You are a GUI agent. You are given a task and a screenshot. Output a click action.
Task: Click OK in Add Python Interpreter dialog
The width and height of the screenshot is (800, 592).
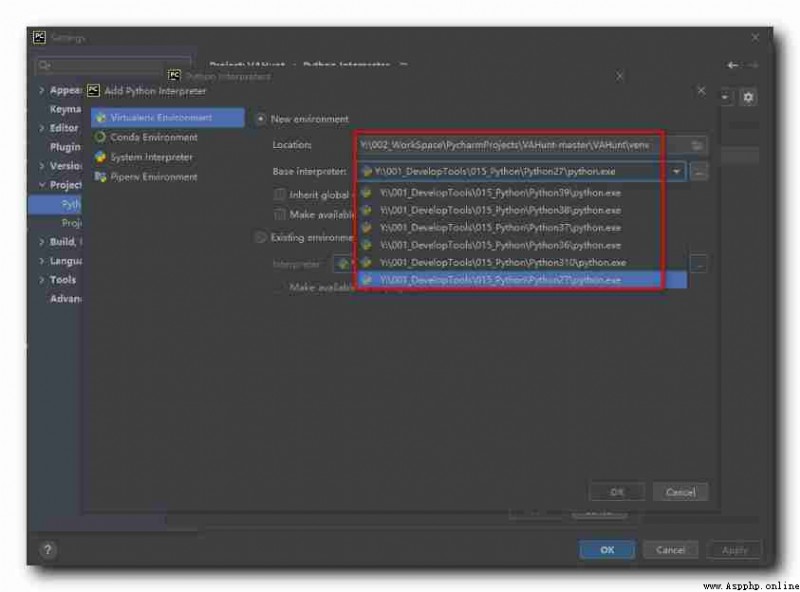pos(617,492)
